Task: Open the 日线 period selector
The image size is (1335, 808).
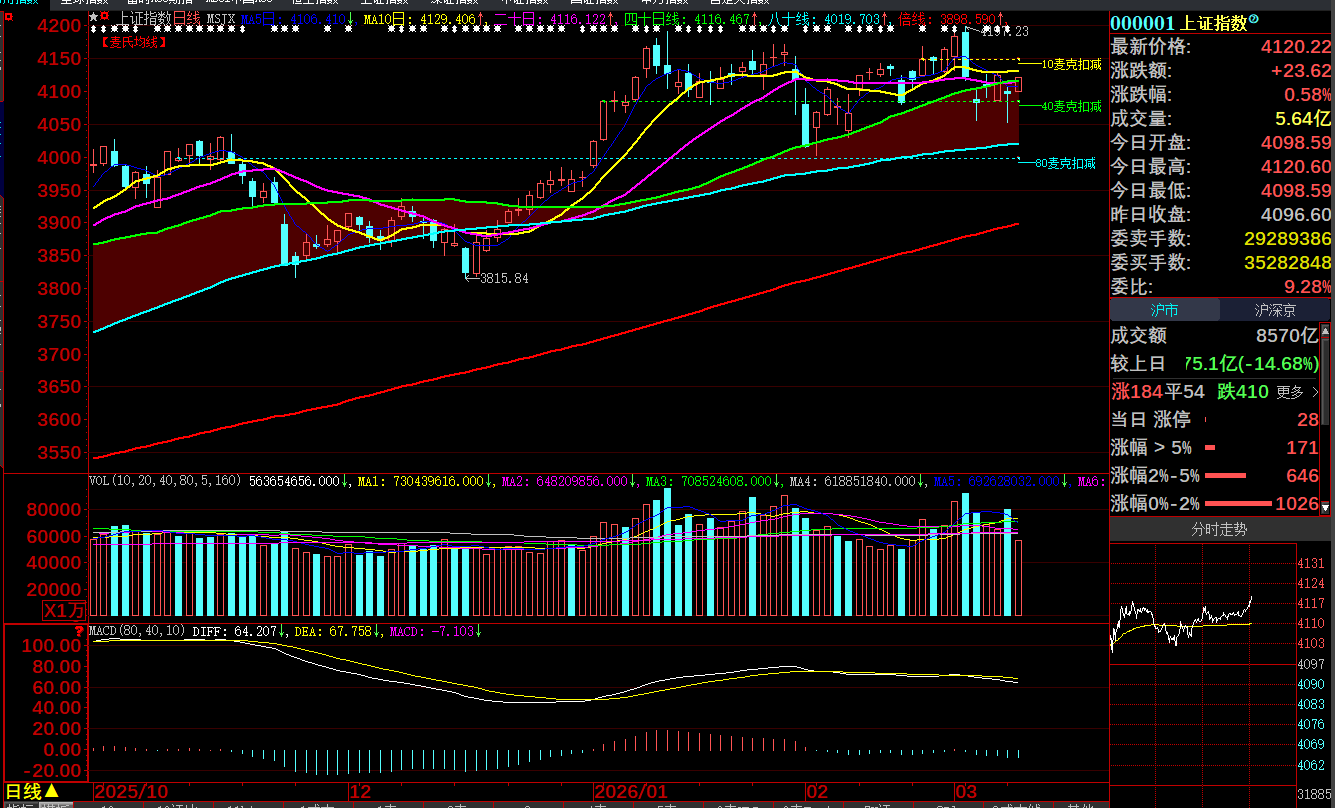Action: [32, 793]
